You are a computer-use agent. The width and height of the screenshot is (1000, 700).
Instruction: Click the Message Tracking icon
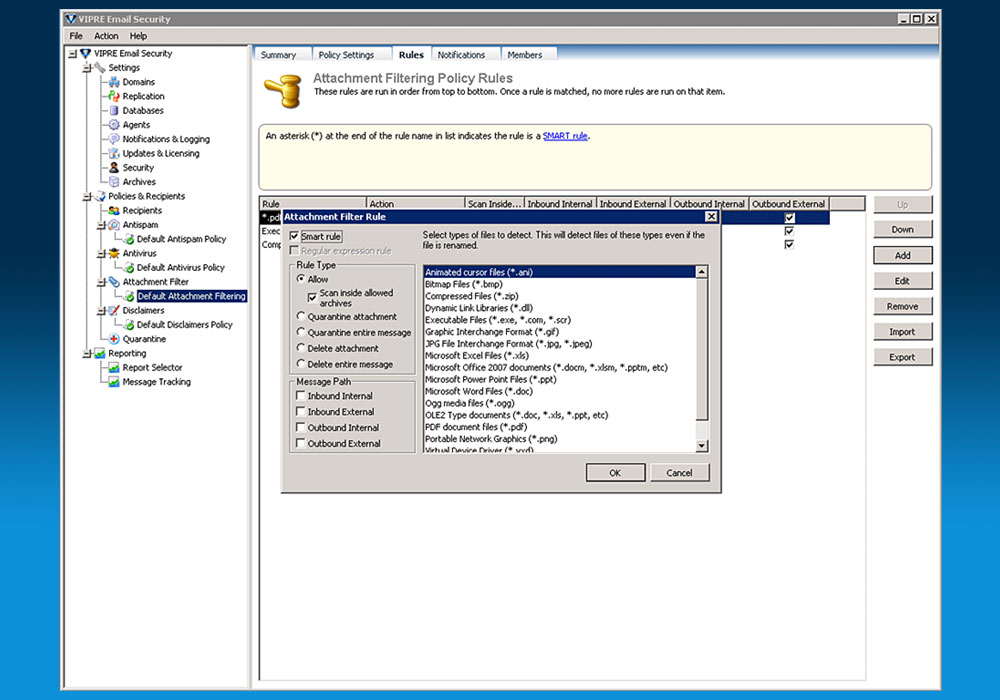point(114,382)
